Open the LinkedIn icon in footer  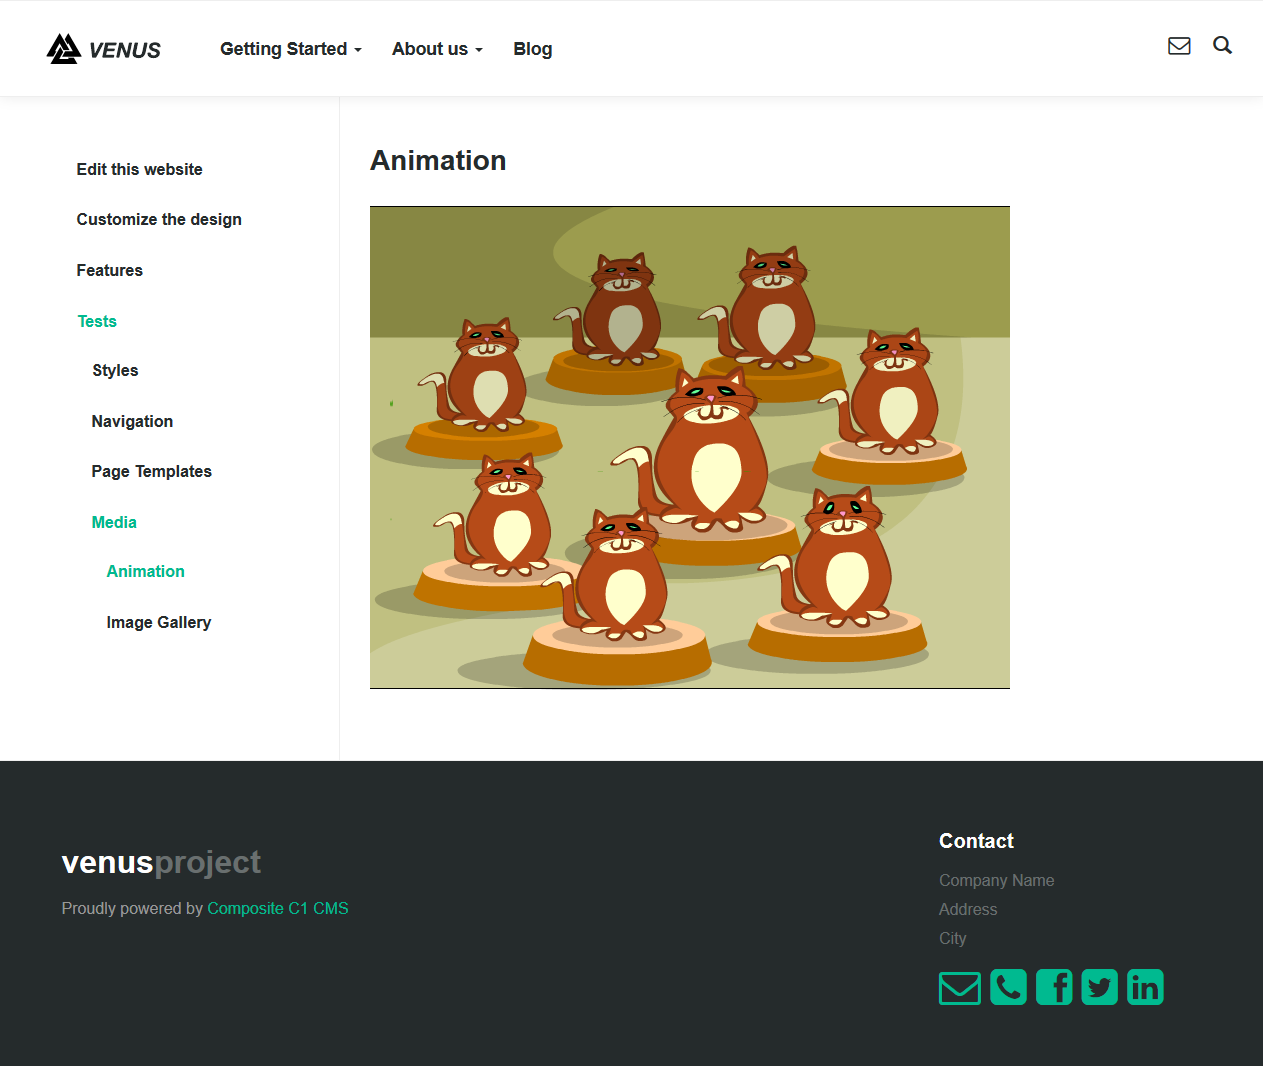(1145, 988)
